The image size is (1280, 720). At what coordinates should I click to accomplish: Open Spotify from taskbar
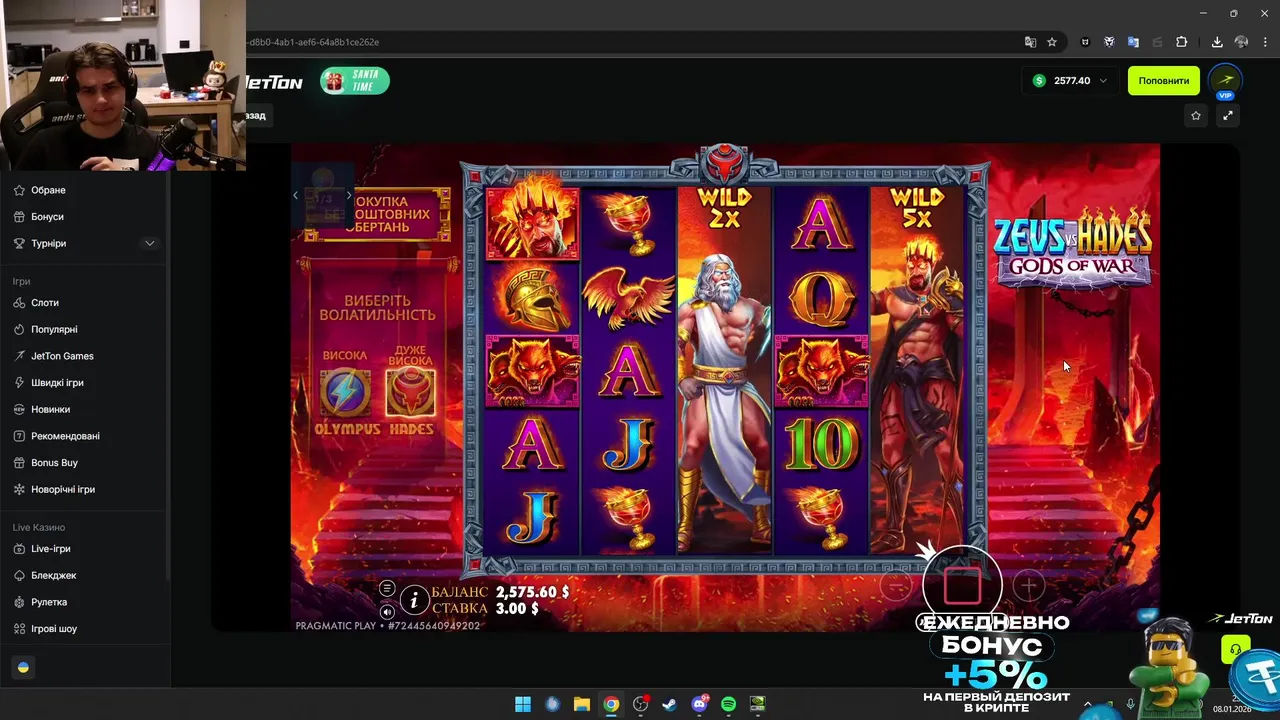click(x=729, y=704)
